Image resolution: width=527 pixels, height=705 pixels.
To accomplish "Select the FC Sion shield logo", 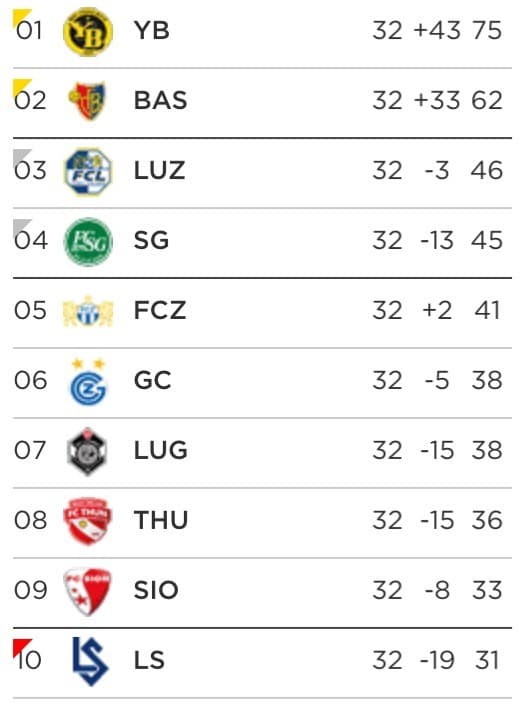I will (88, 591).
